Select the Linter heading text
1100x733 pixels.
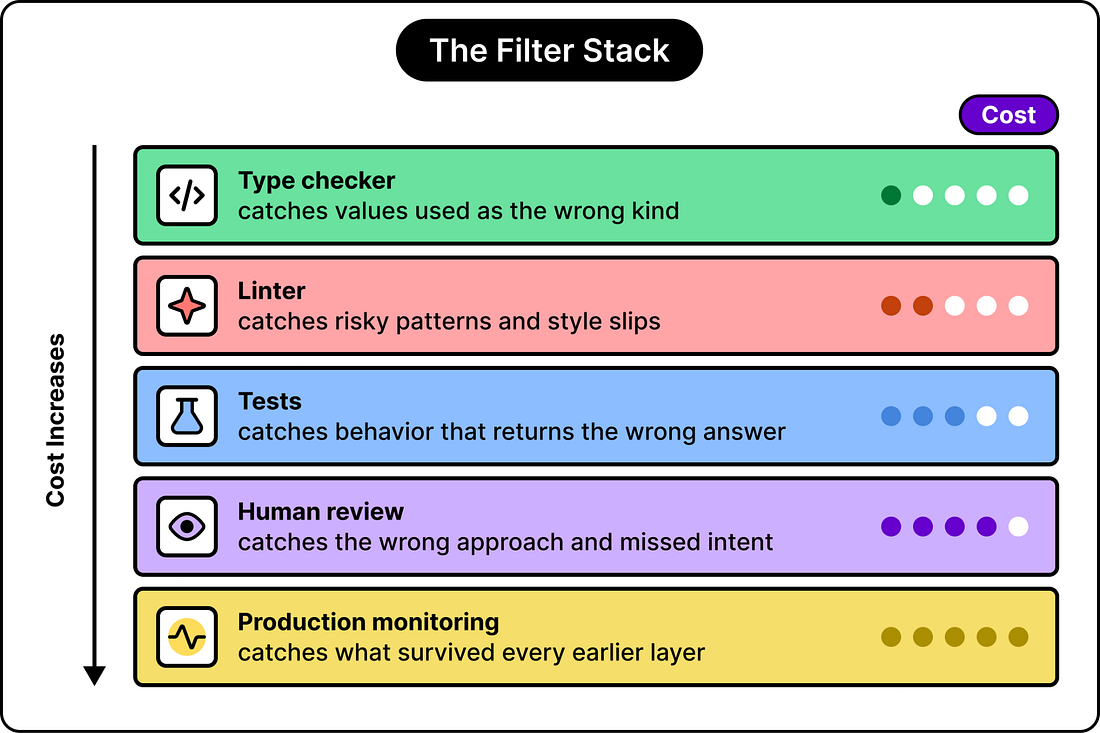tap(271, 290)
